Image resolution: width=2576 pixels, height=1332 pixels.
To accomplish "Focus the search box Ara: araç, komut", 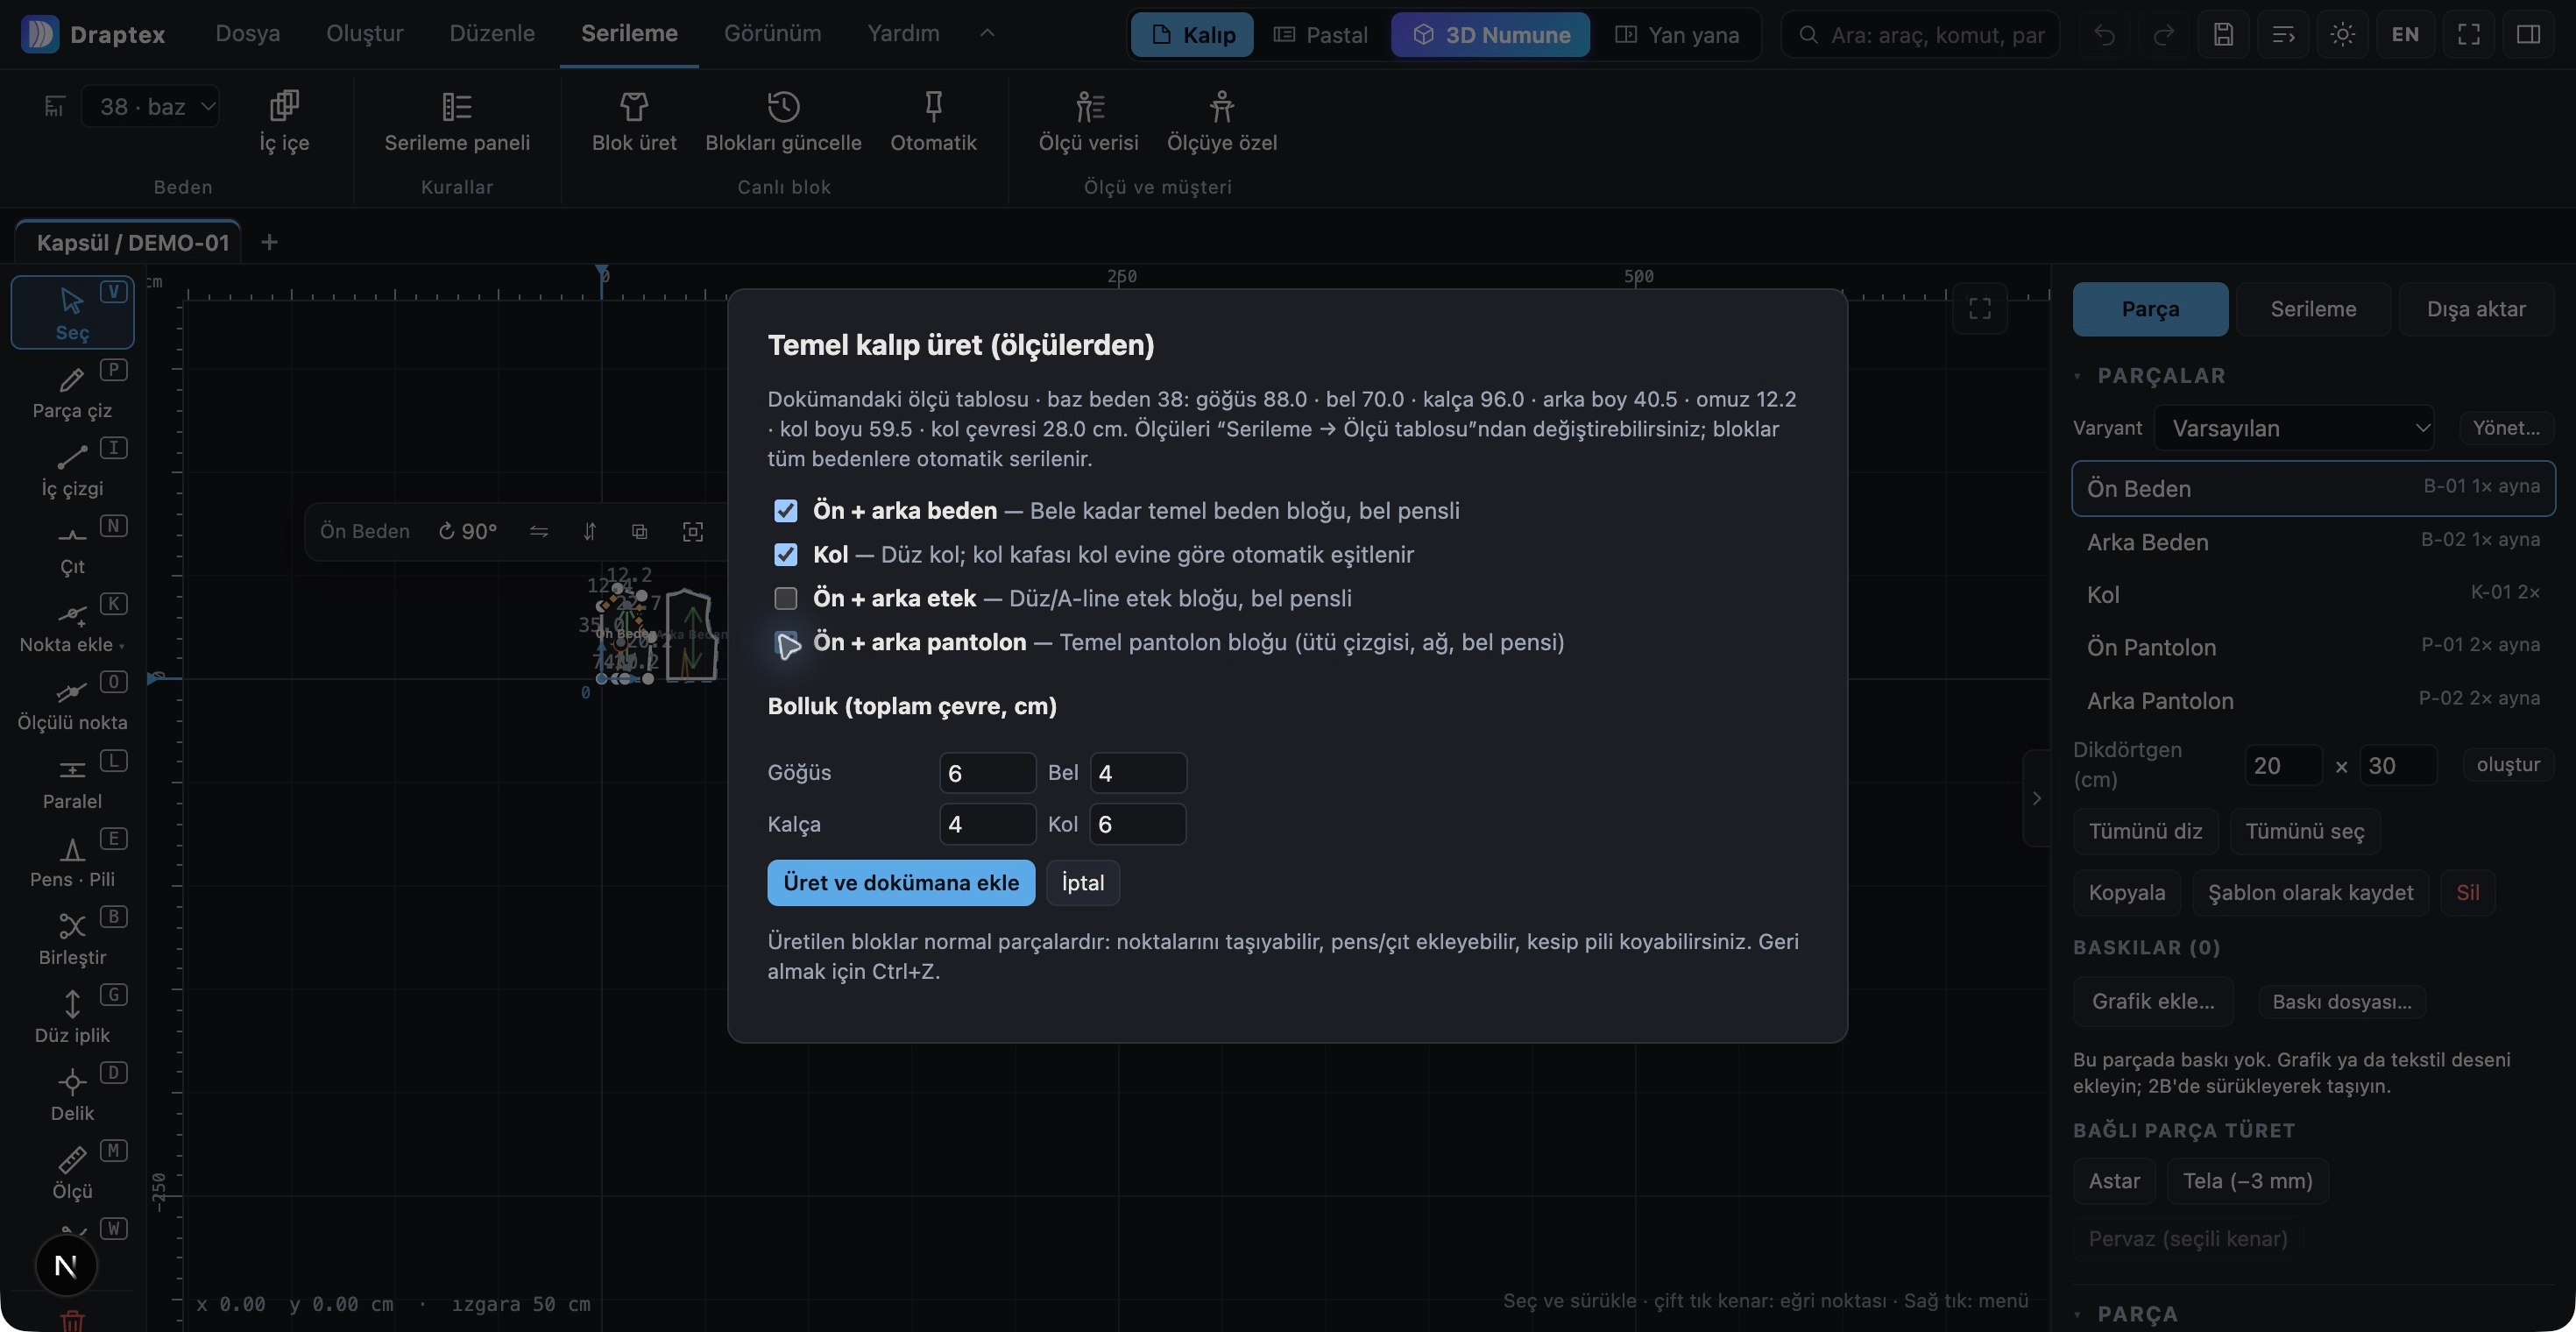I will [1921, 35].
